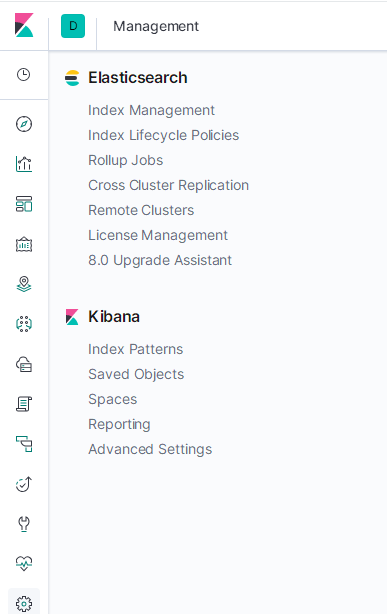Open the Uptime icon in sidebar
The width and height of the screenshot is (387, 614).
pyautogui.click(x=24, y=484)
